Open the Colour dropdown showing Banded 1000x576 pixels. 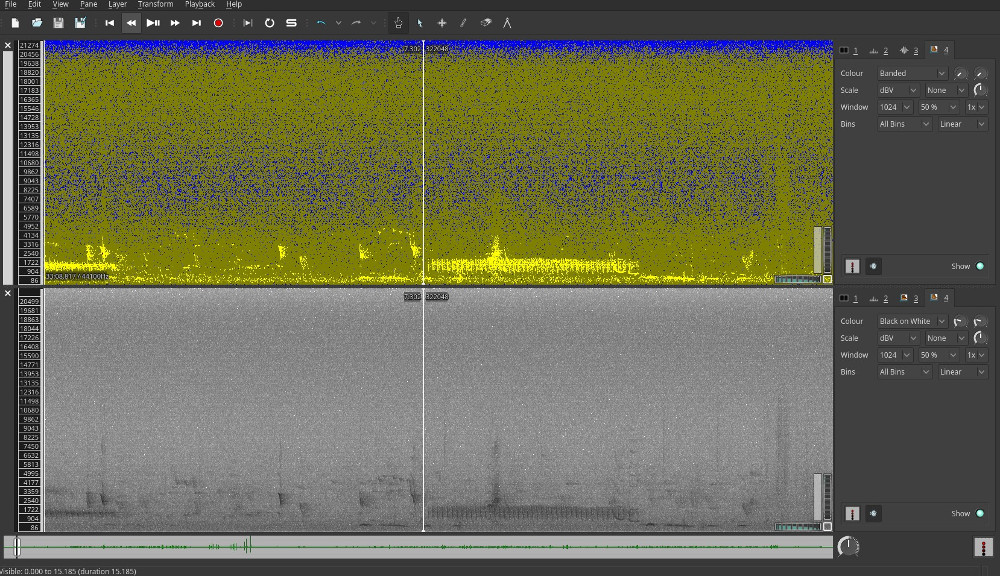click(x=911, y=73)
